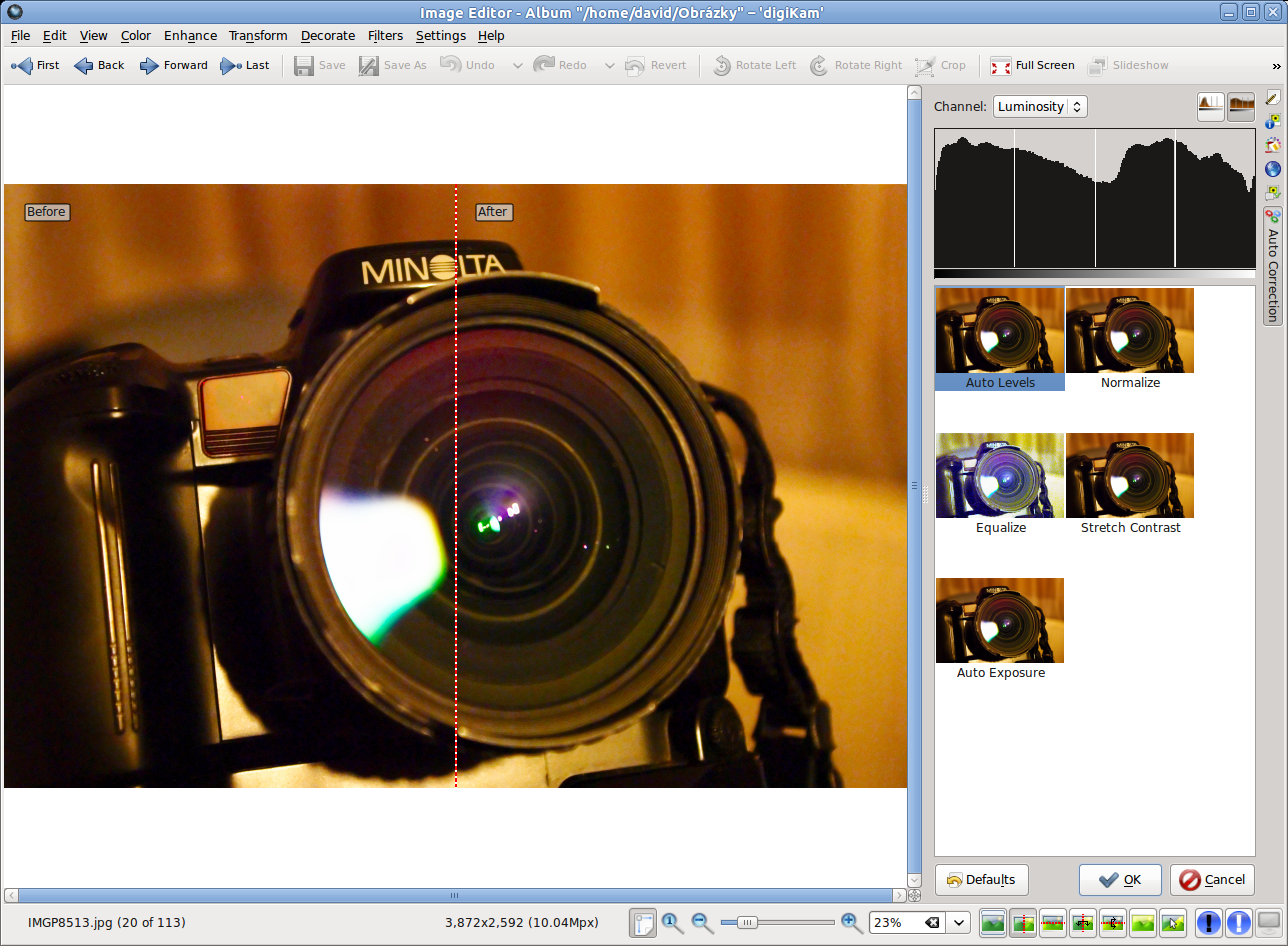Select horizontal split preview mode
Viewport: 1288px width, 946px height.
coord(1053,922)
